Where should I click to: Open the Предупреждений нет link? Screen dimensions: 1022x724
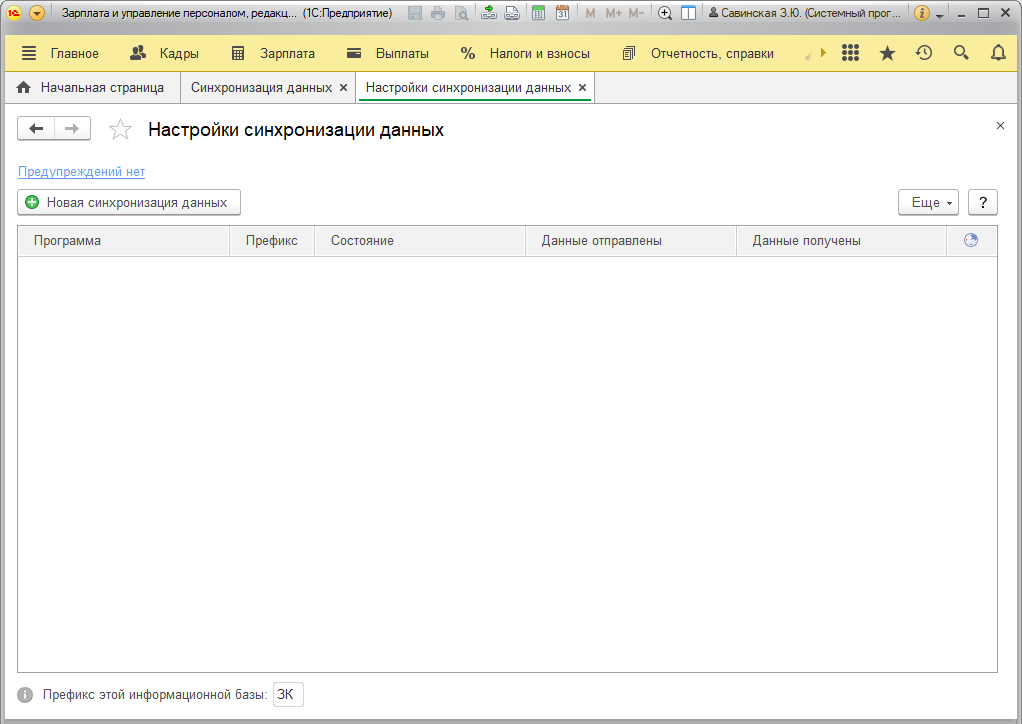81,171
